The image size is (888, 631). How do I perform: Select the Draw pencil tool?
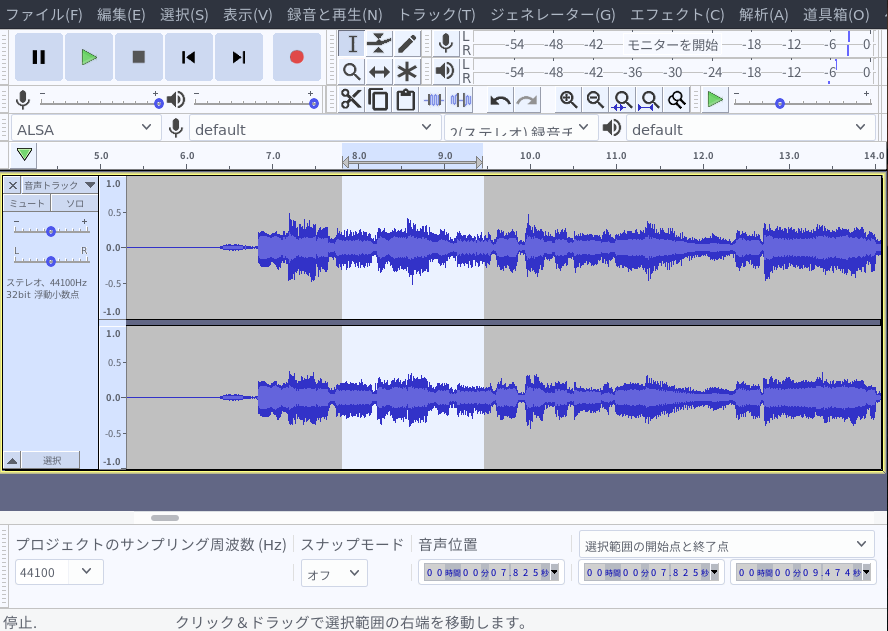(406, 44)
